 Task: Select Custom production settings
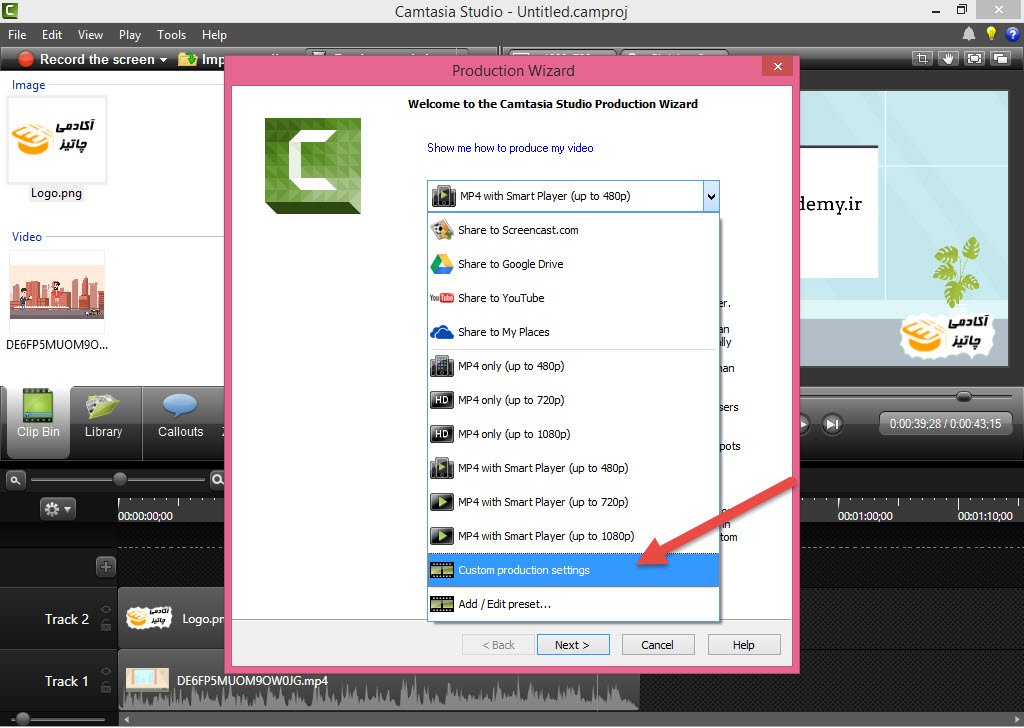(x=573, y=570)
